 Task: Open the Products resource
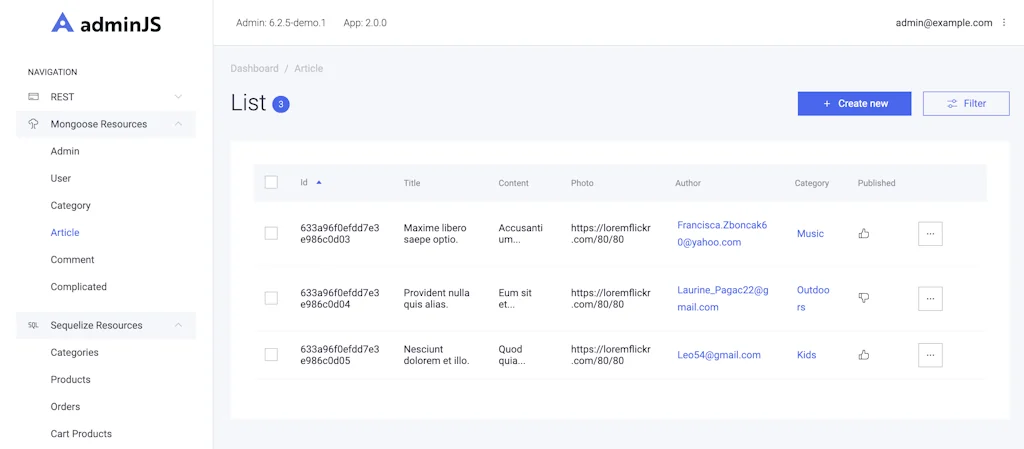pyautogui.click(x=71, y=379)
